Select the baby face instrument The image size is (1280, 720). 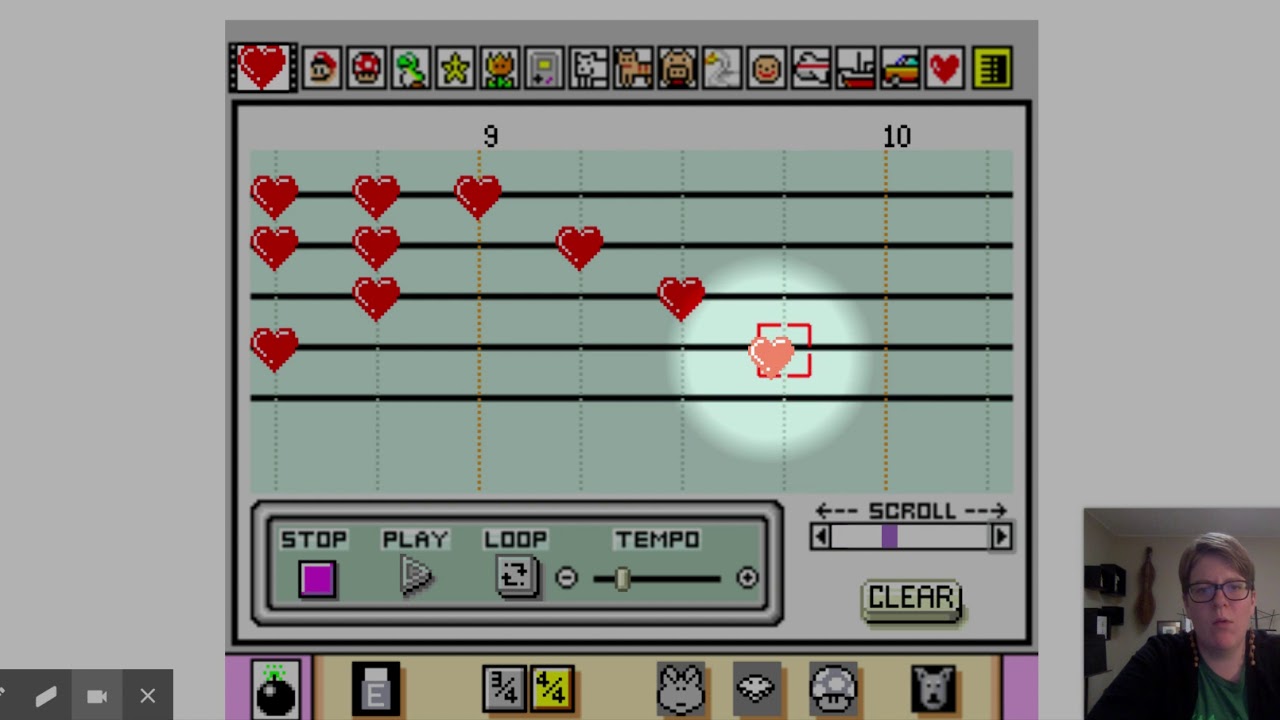click(x=767, y=69)
